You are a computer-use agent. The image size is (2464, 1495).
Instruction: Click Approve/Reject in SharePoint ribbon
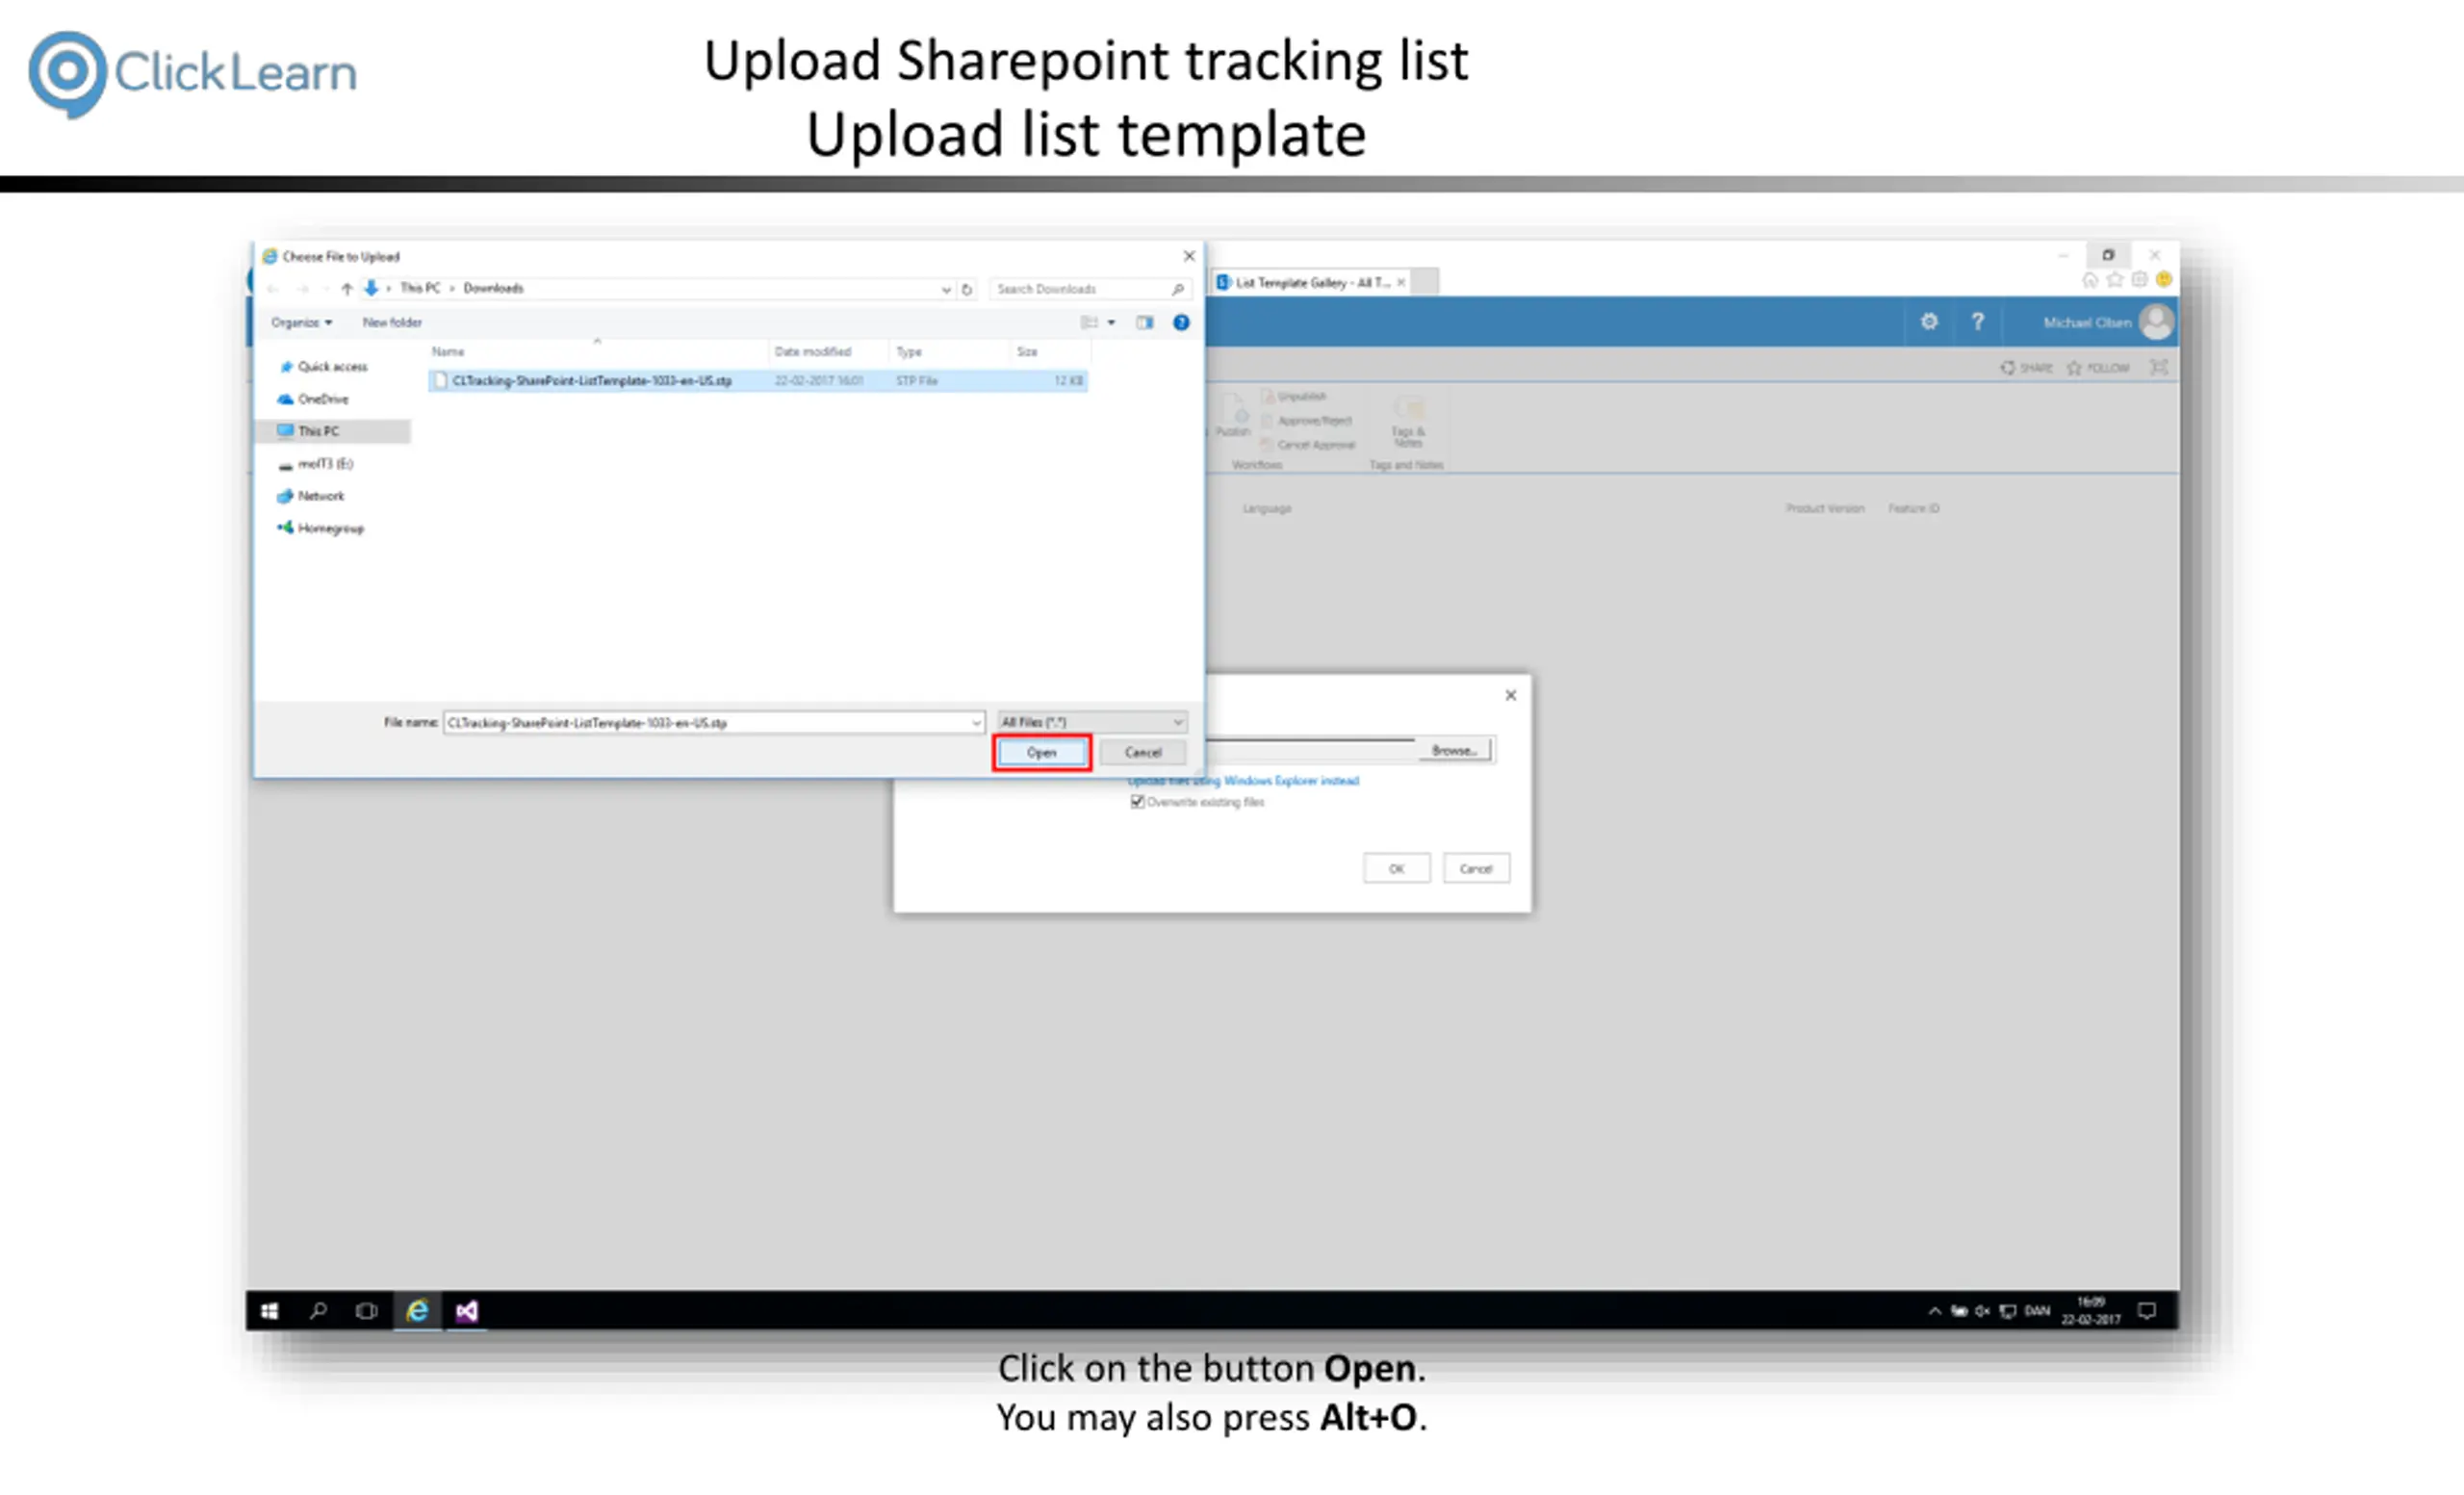coord(1306,421)
